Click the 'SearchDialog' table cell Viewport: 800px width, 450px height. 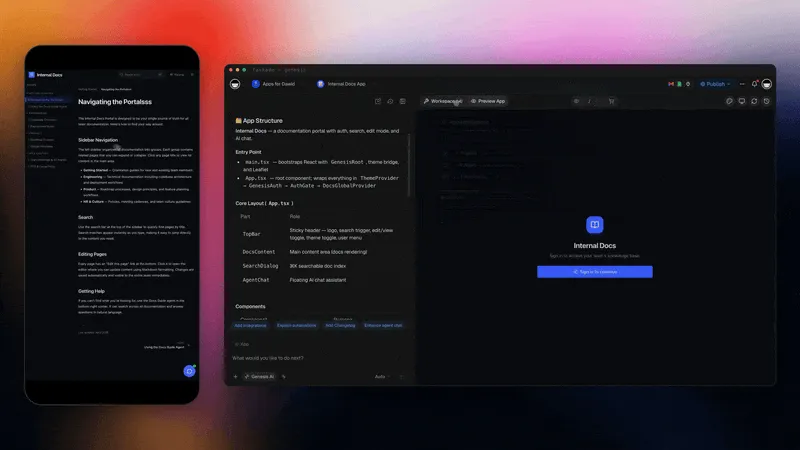click(260, 266)
